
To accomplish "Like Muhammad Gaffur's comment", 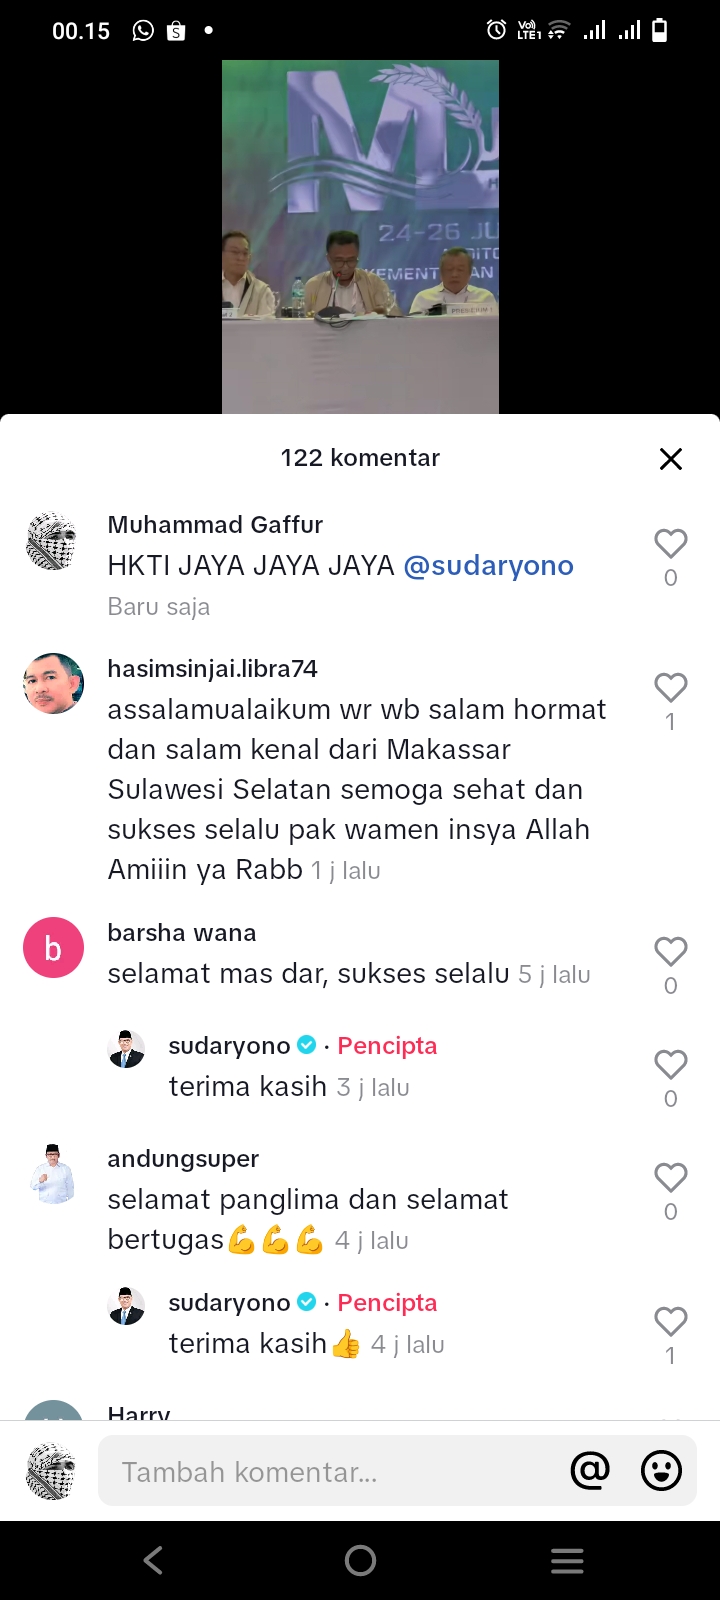I will point(671,544).
